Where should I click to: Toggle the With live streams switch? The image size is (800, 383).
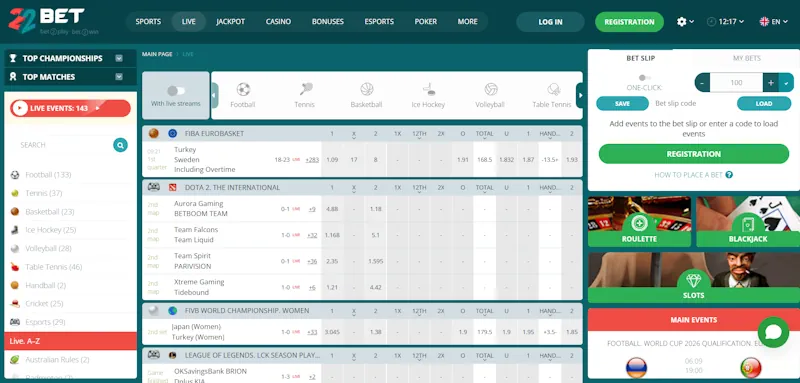pyautogui.click(x=176, y=91)
